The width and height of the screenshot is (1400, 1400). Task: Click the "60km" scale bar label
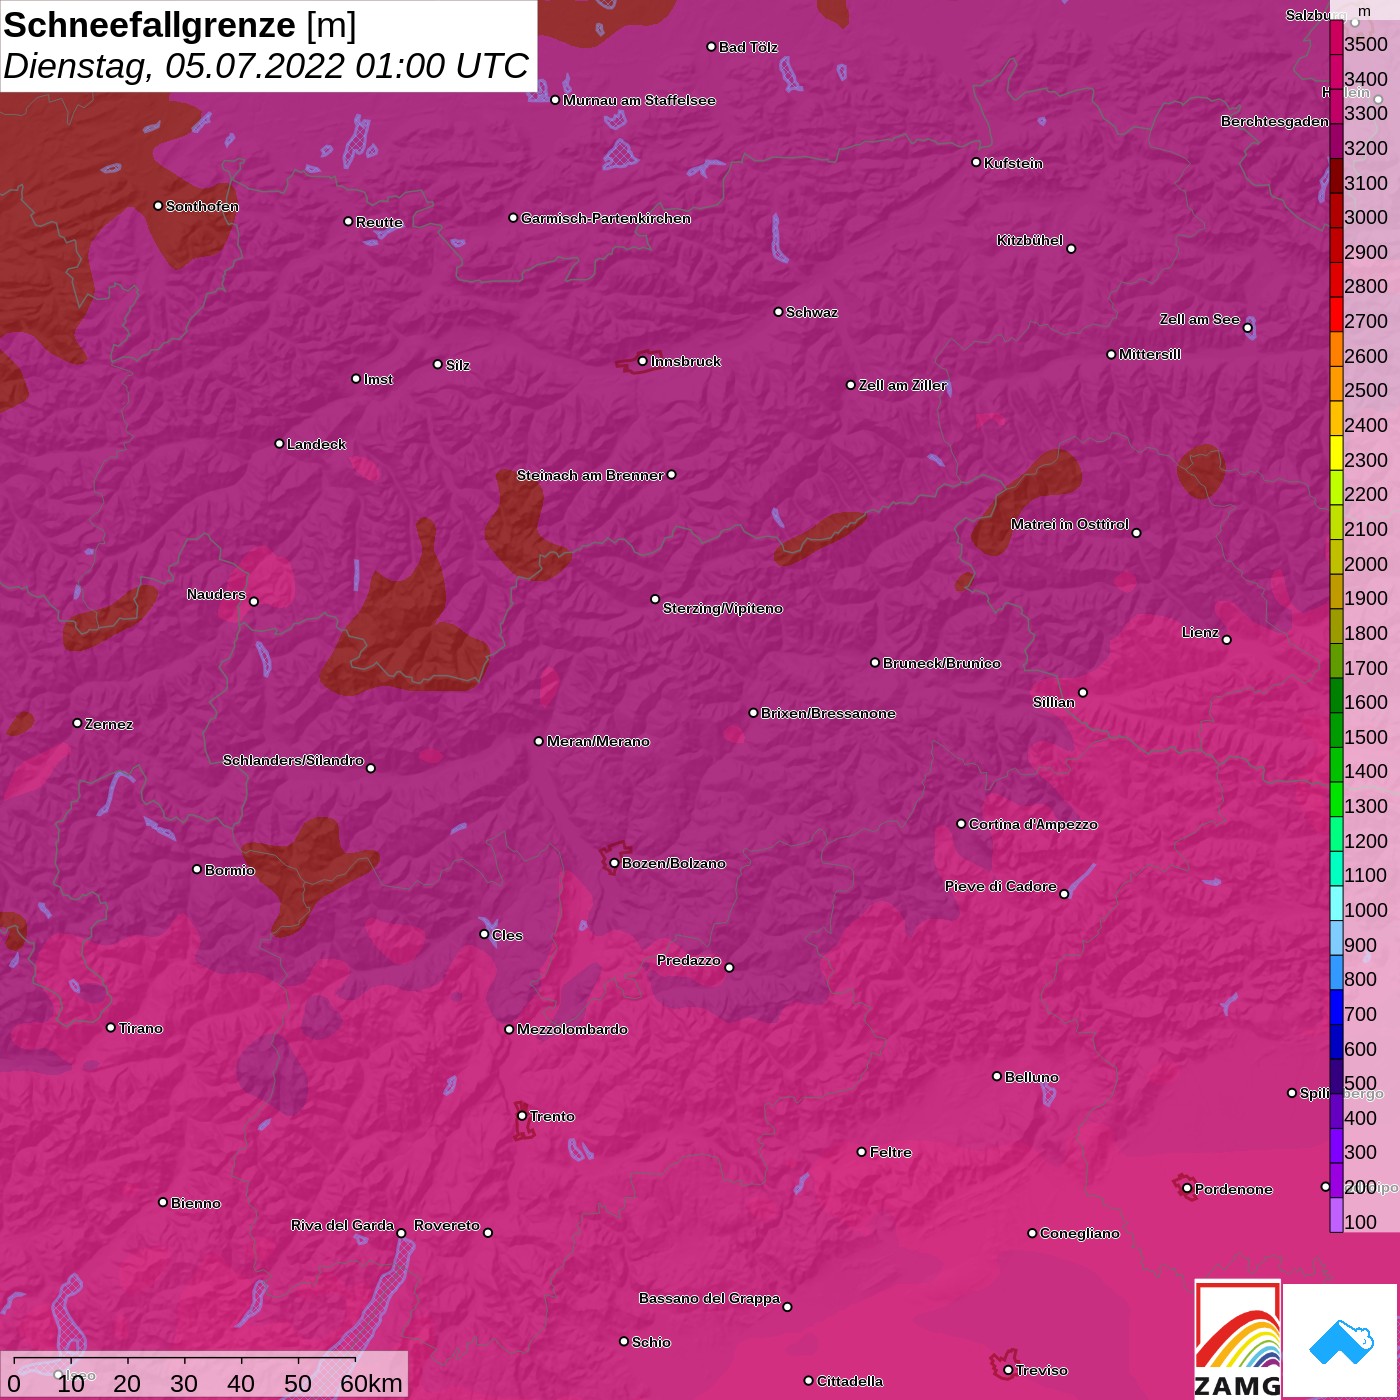click(x=371, y=1383)
